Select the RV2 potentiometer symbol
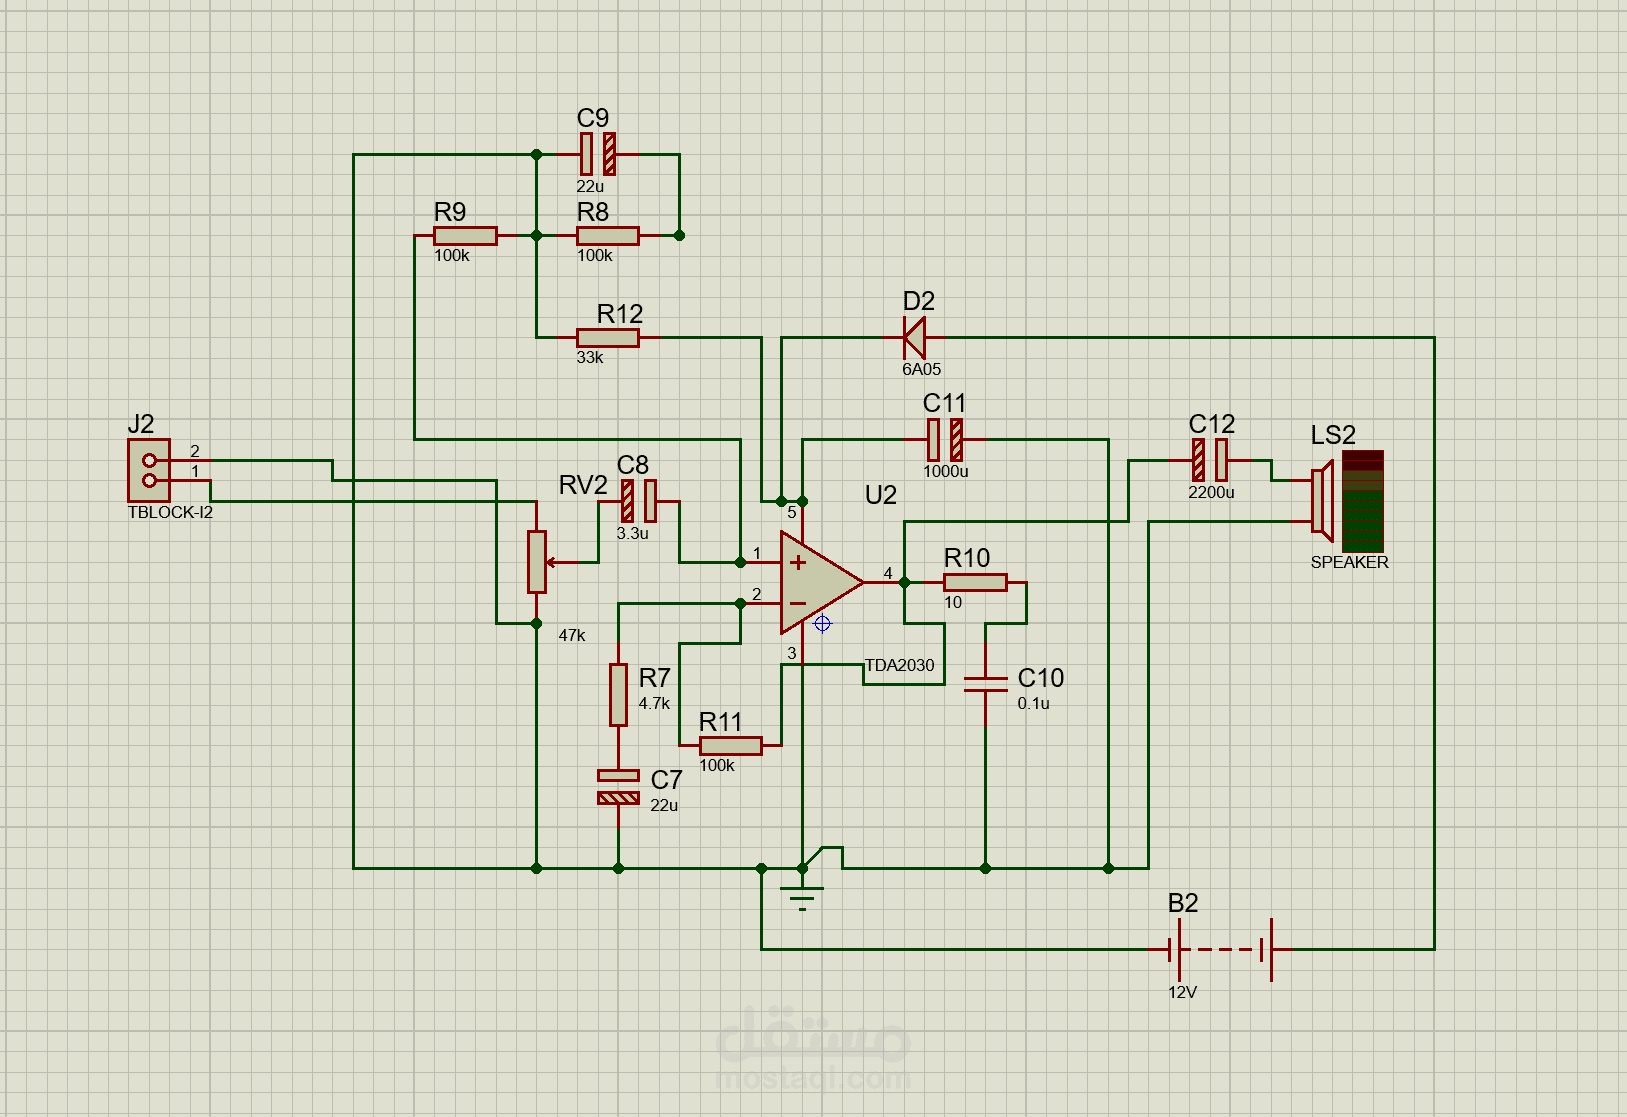 pyautogui.click(x=537, y=562)
